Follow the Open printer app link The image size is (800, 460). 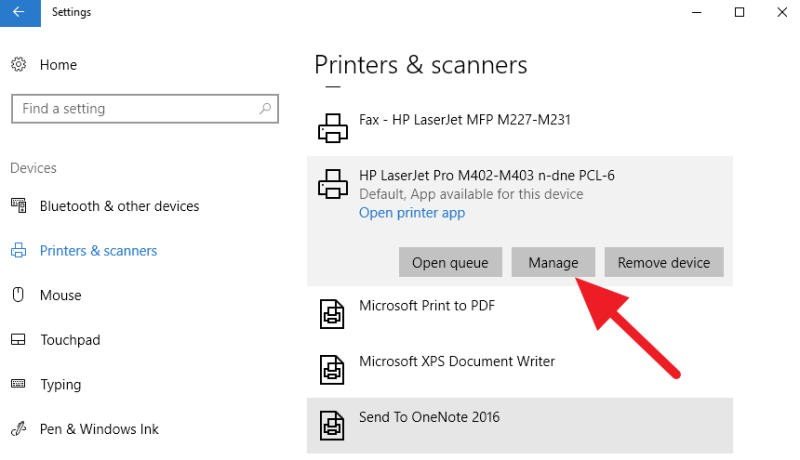[412, 213]
